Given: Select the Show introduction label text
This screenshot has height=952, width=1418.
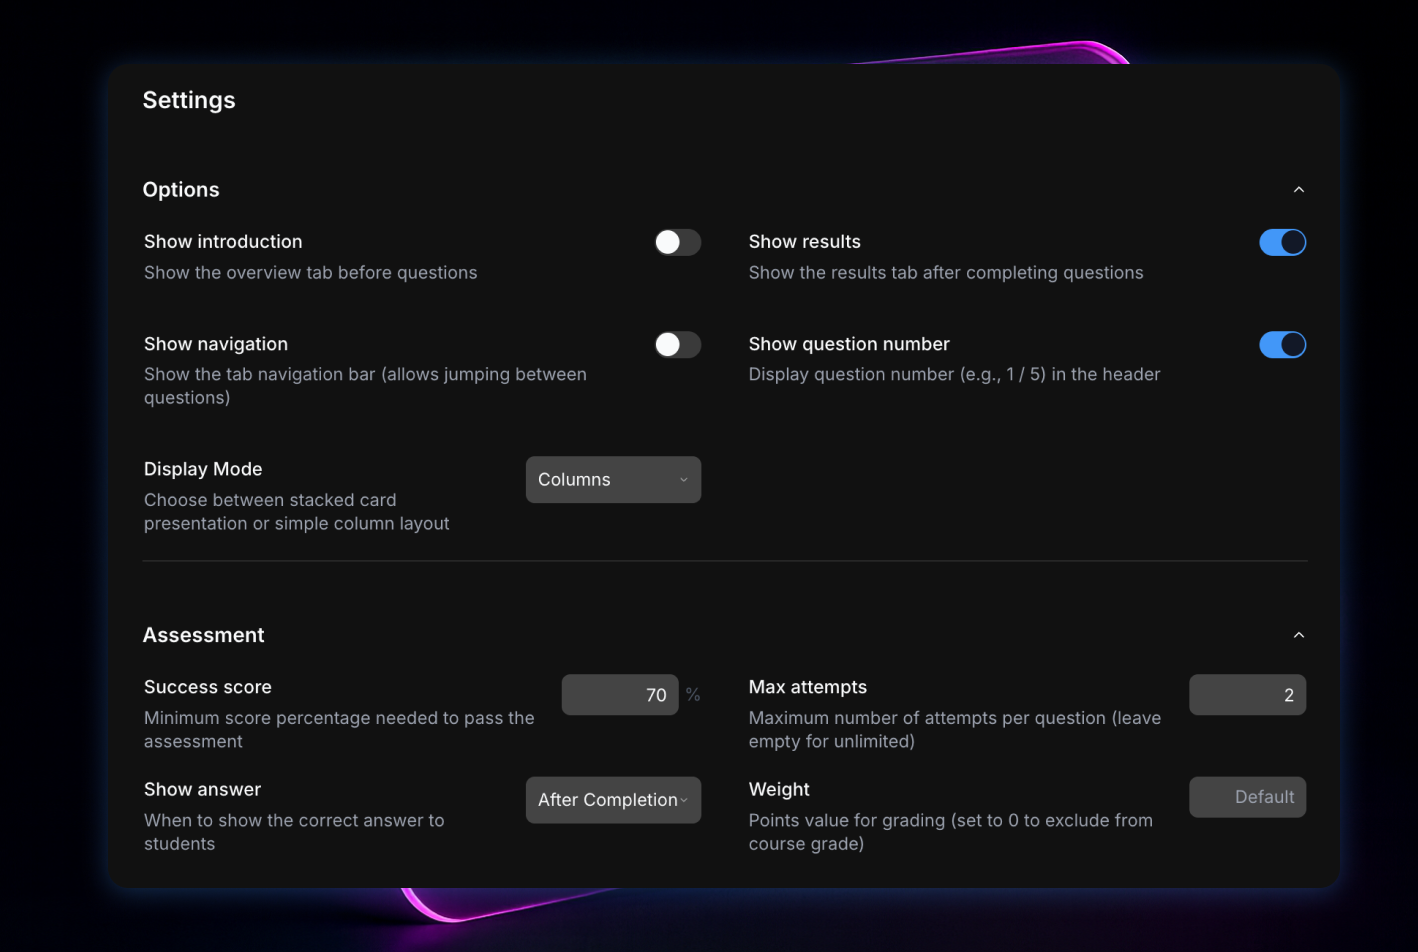Looking at the screenshot, I should (223, 242).
